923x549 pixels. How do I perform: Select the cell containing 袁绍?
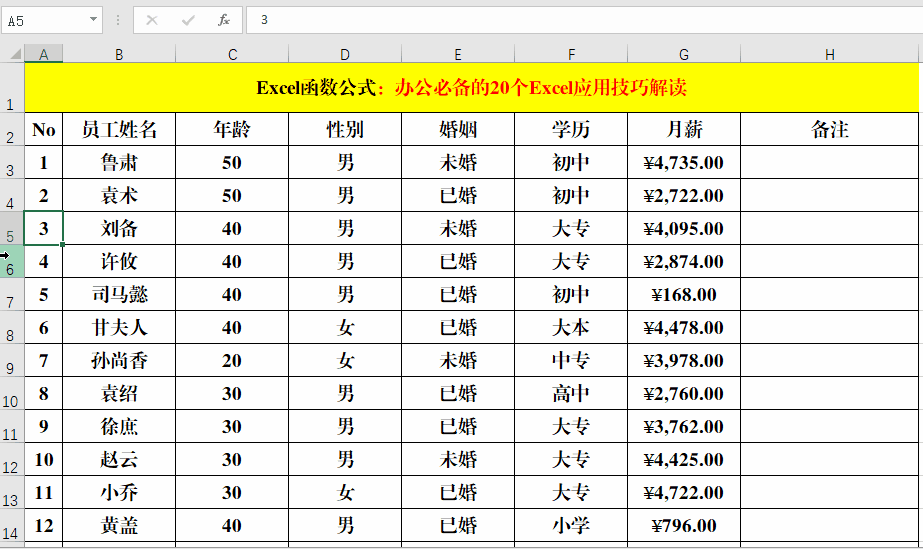(x=119, y=392)
